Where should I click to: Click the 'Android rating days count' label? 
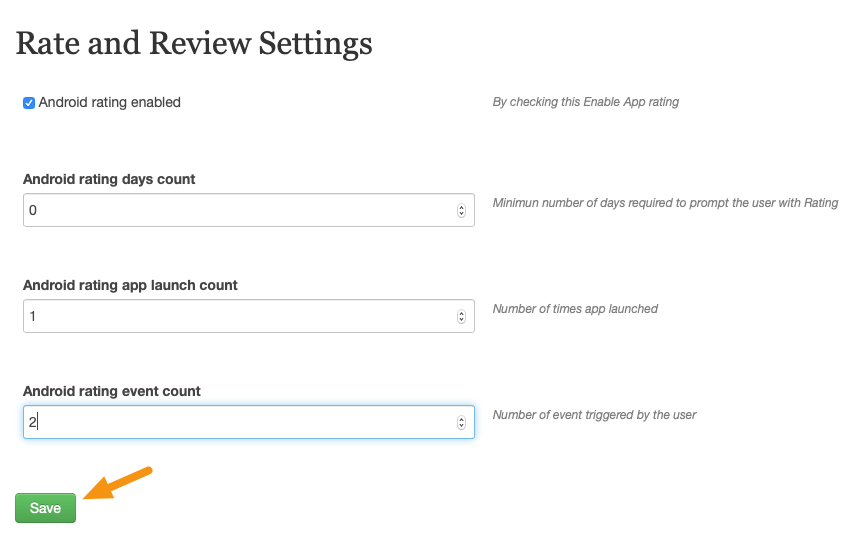[x=109, y=179]
